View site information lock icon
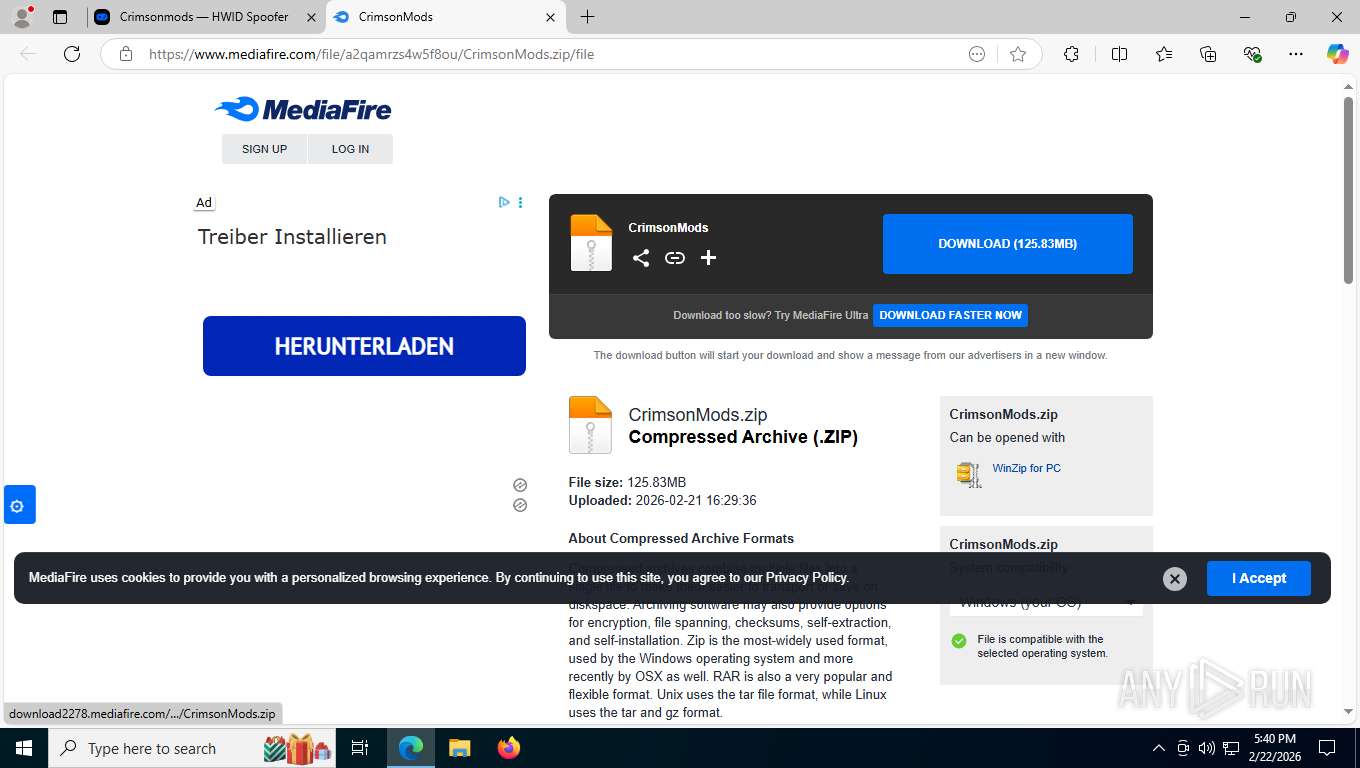1360x768 pixels. click(x=126, y=54)
